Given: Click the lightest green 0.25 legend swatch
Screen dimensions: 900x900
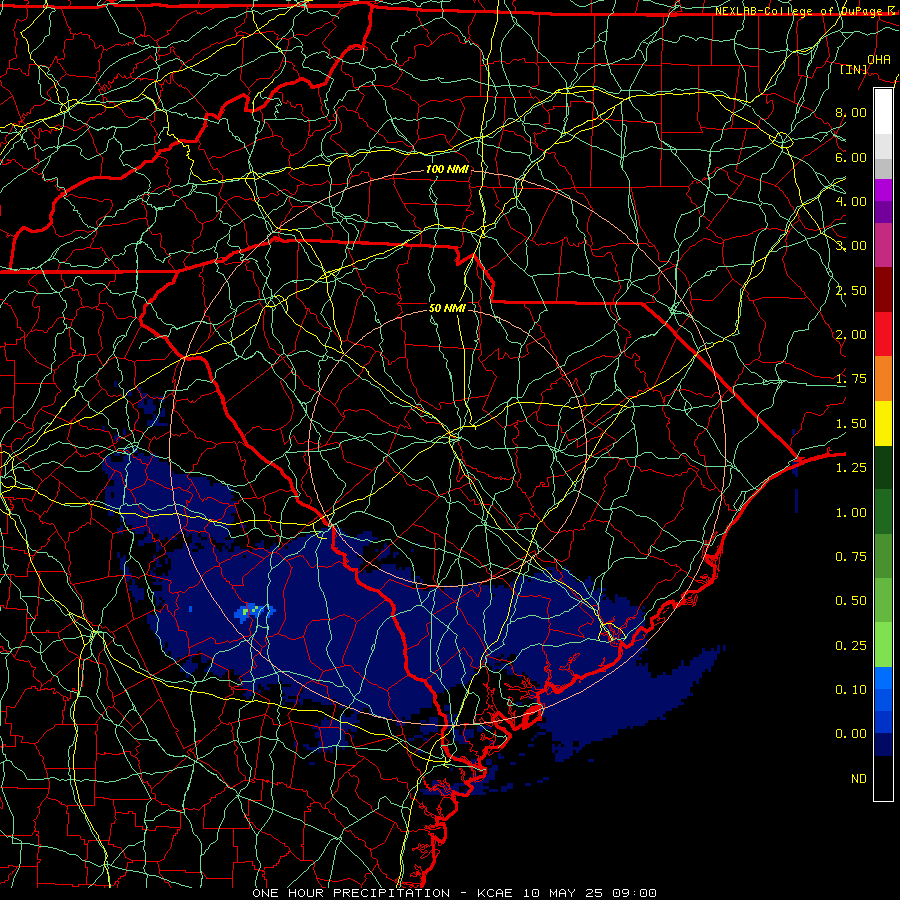Looking at the screenshot, I should pos(883,645).
